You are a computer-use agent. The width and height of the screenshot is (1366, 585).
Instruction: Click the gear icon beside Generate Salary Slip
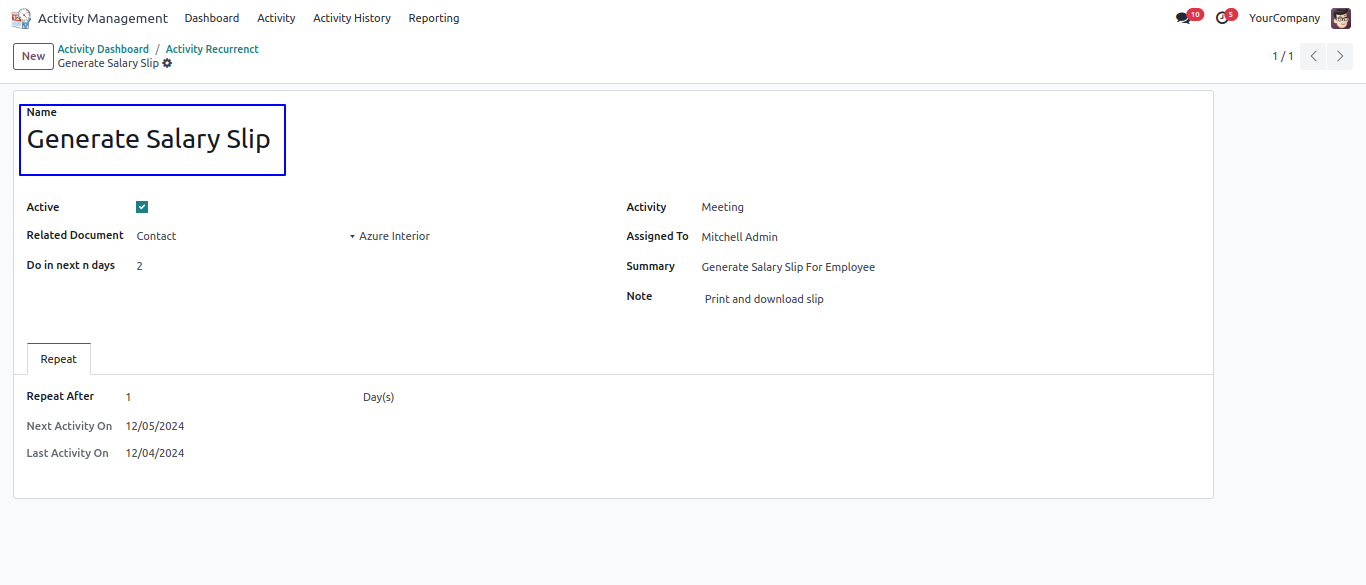[x=167, y=63]
